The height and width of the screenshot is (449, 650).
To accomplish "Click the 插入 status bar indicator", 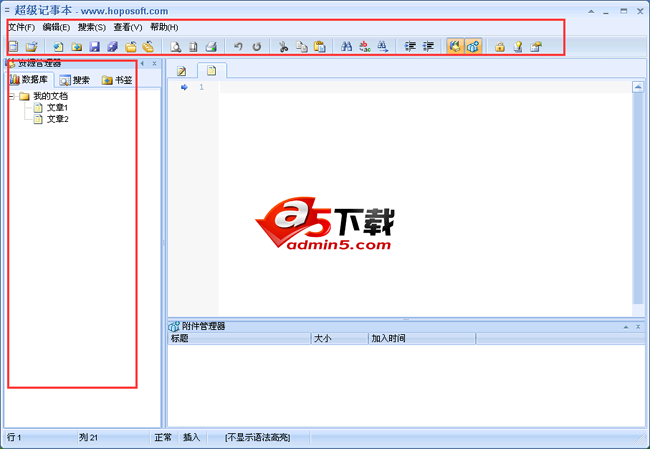I will (192, 437).
